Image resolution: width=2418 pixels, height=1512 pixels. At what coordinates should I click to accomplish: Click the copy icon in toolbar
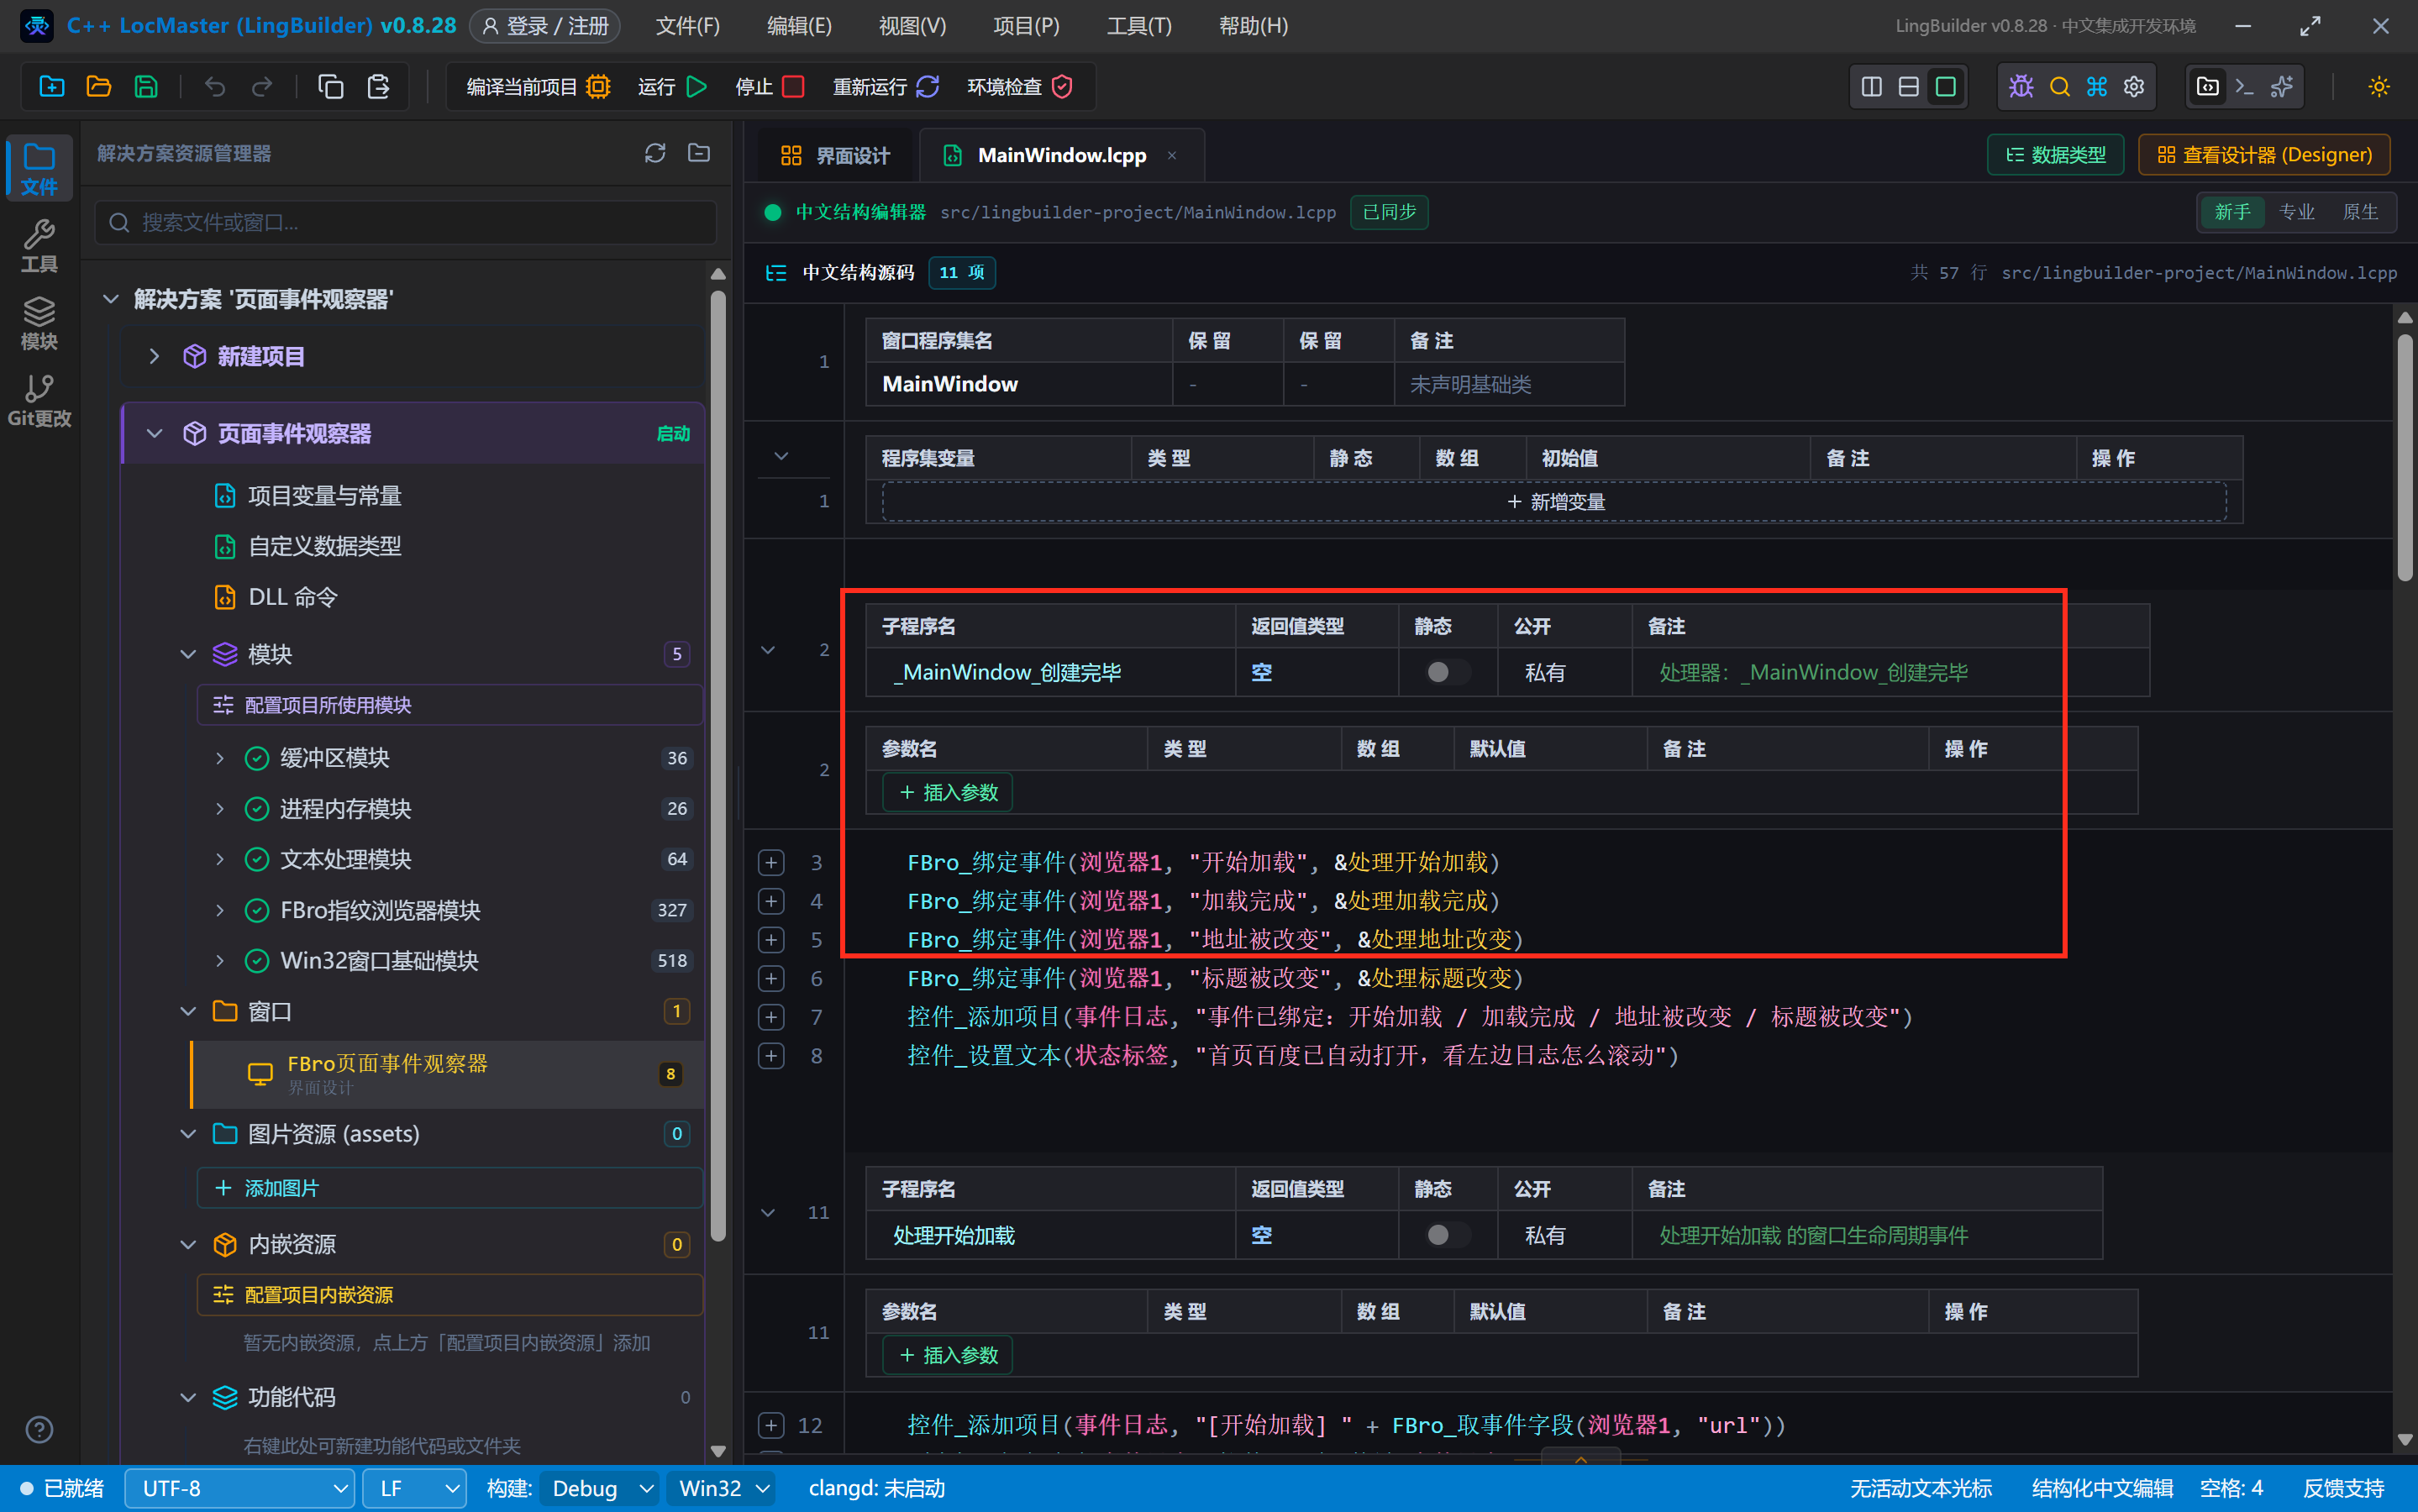coord(331,87)
